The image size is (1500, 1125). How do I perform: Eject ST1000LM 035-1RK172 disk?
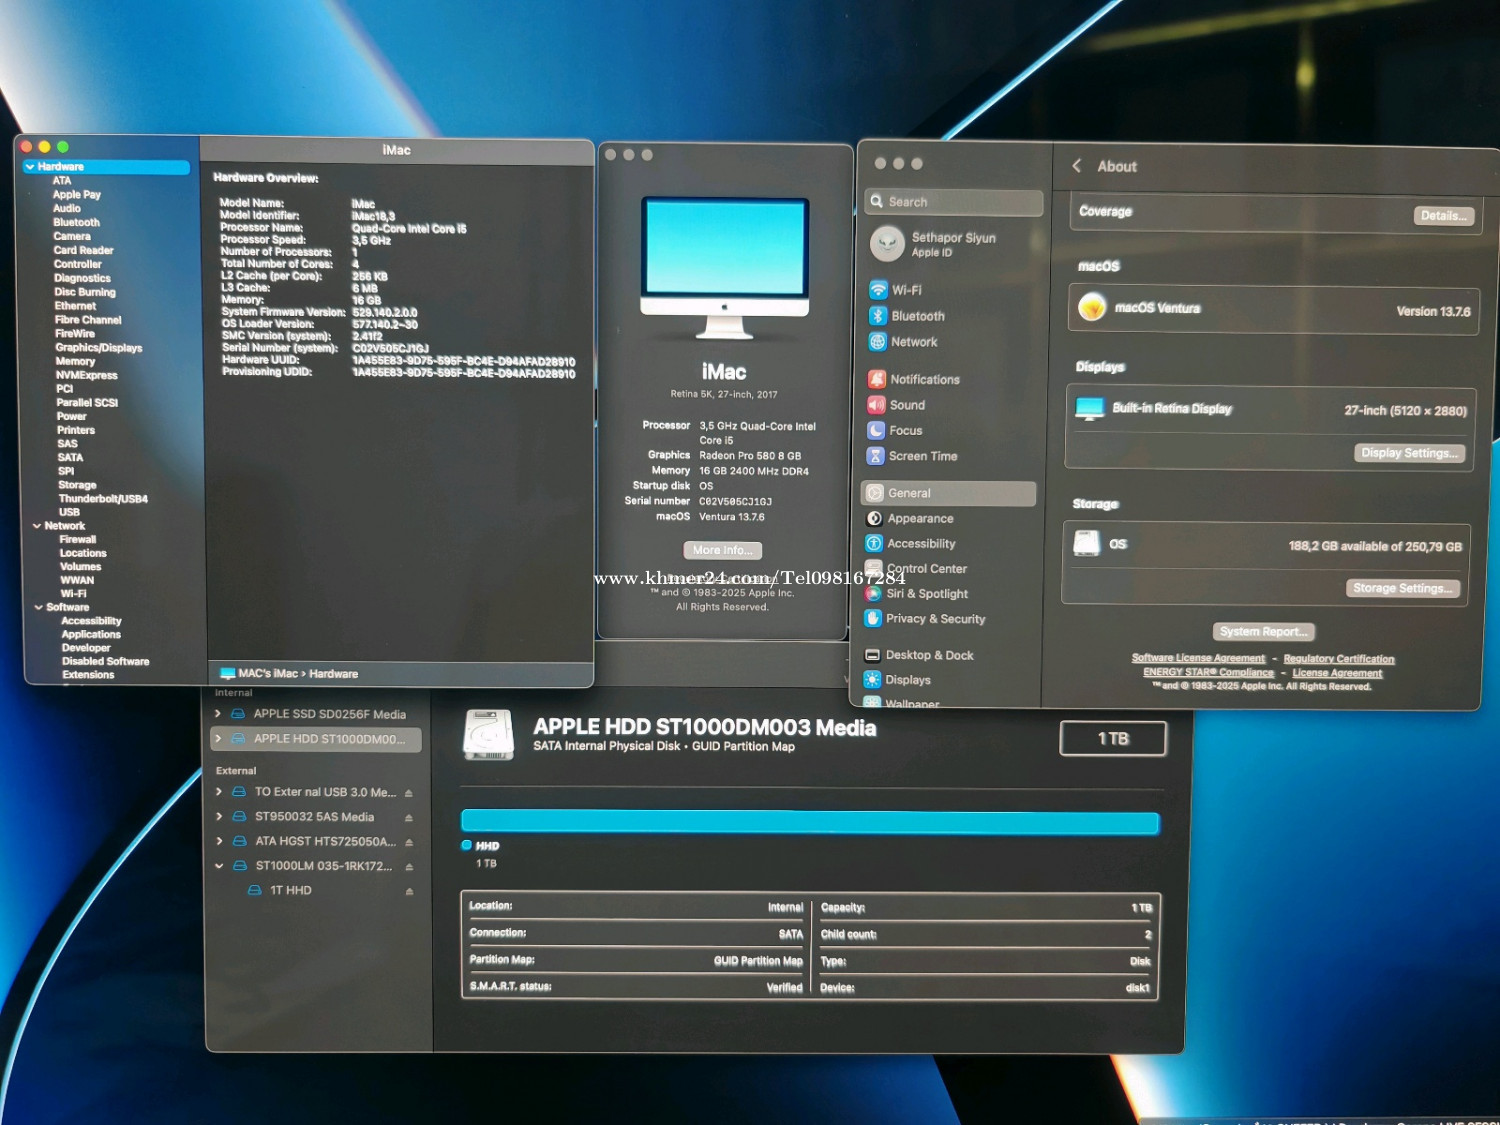click(x=409, y=867)
